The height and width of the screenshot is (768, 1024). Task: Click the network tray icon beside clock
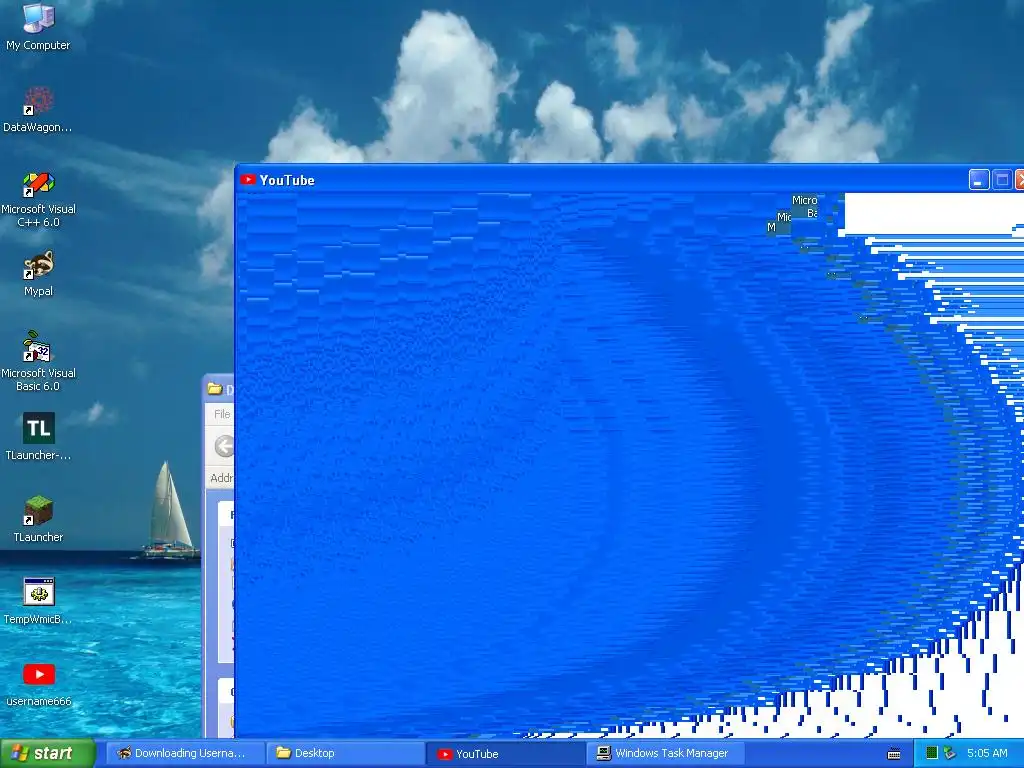coord(950,754)
